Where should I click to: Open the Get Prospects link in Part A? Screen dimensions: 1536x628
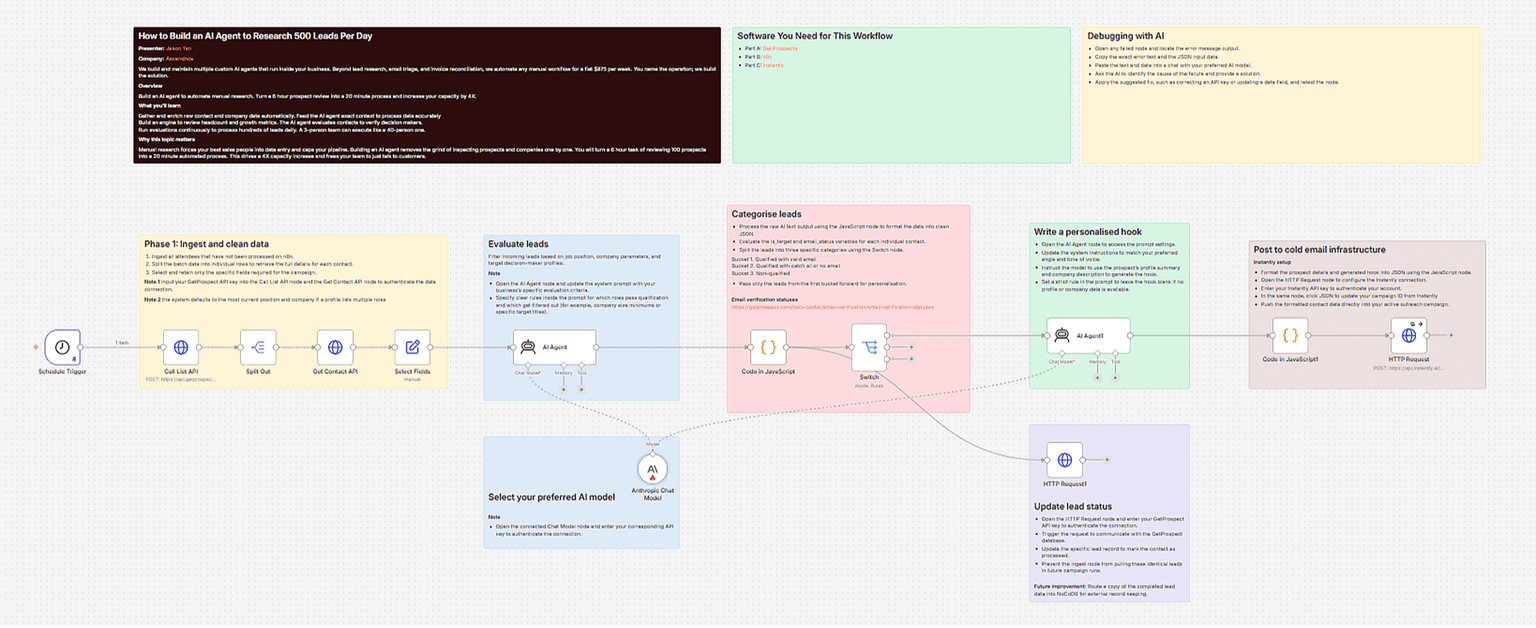point(780,48)
